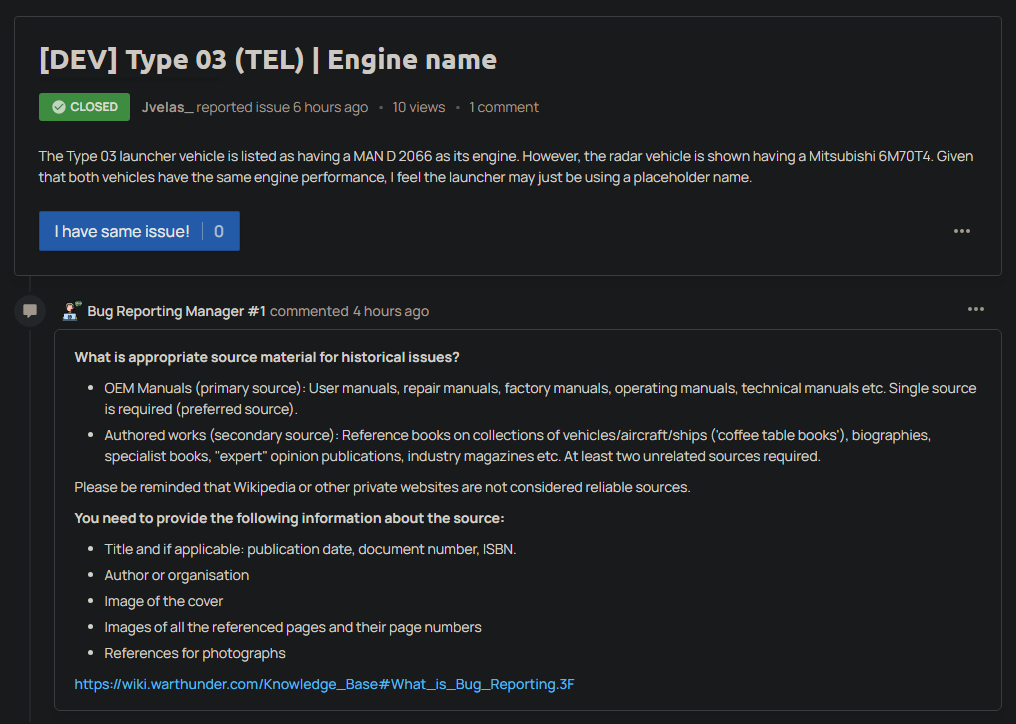The width and height of the screenshot is (1016, 724).
Task: Click the green CLOSED status badge
Action: [x=84, y=107]
